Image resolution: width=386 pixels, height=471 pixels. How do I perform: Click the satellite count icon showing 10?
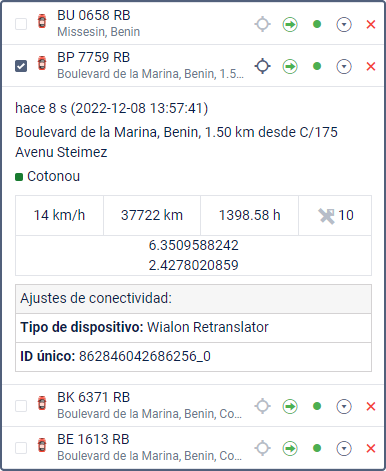326,216
